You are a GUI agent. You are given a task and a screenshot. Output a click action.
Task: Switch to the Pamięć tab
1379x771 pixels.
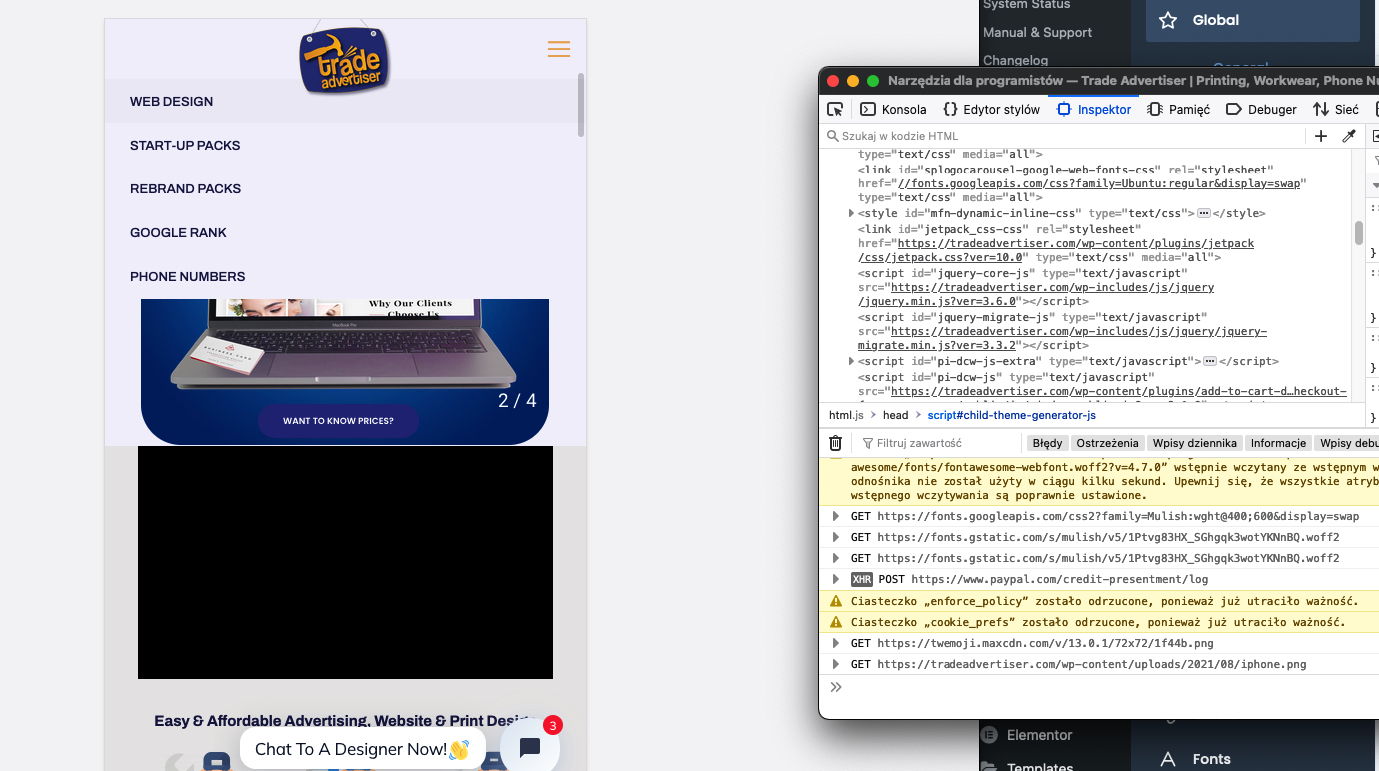point(1179,109)
